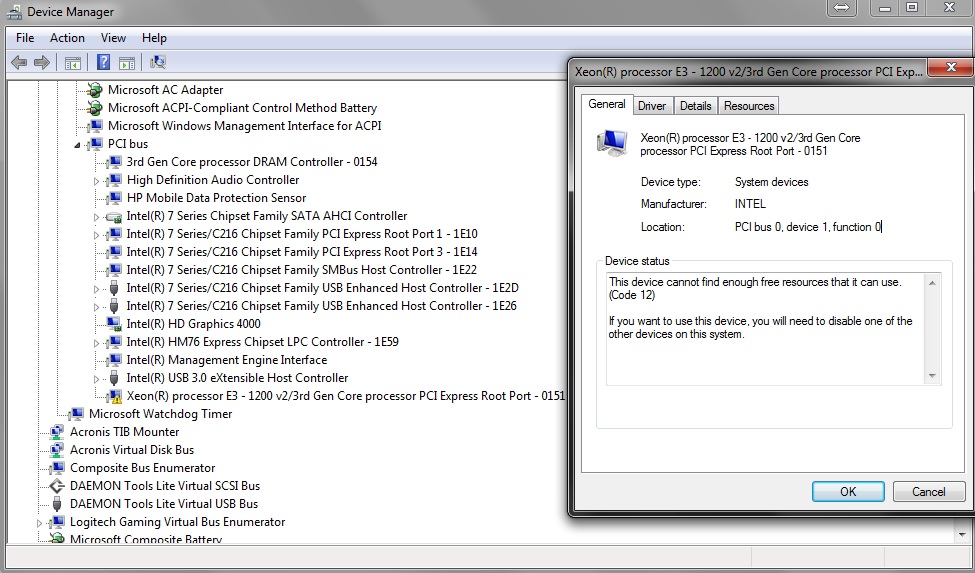Screen dimensions: 975x573
Task: Click the SATA AHCI Controller device icon
Action: click(x=114, y=216)
